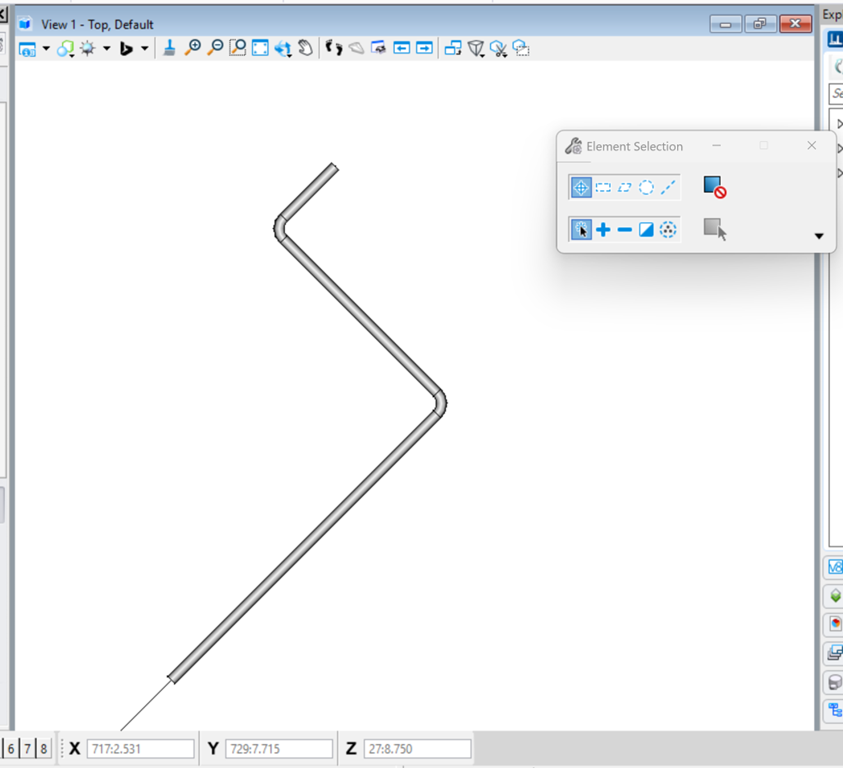This screenshot has width=843, height=768.
Task: Click the Update View brush icon
Action: pyautogui.click(x=169, y=48)
